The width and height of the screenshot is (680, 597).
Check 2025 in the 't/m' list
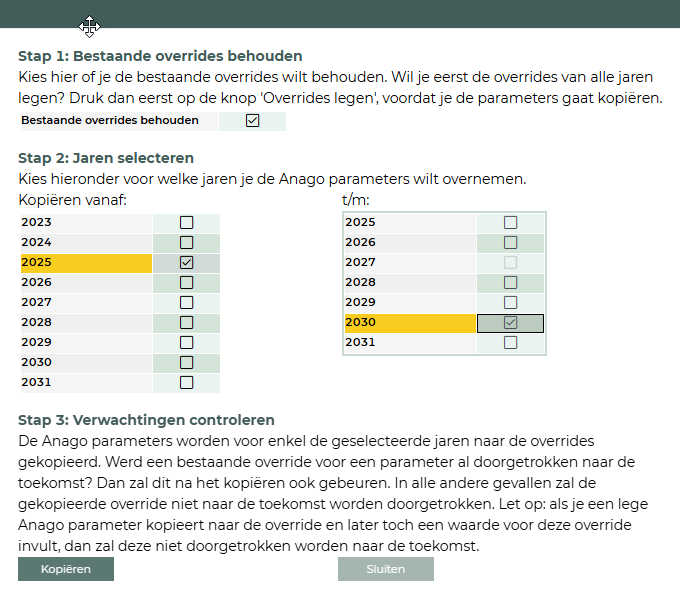tap(511, 222)
